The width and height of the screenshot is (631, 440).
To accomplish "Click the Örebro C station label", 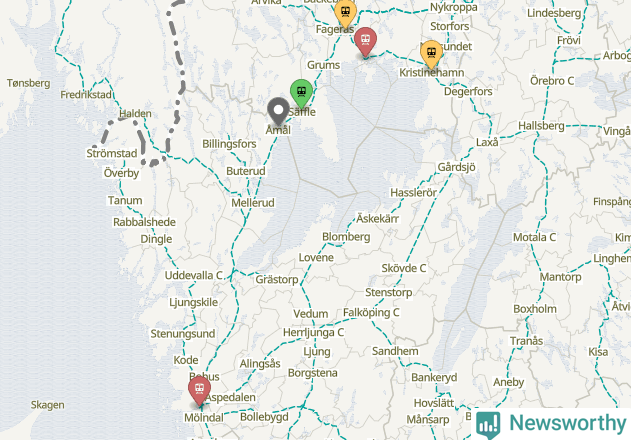I will tap(552, 81).
